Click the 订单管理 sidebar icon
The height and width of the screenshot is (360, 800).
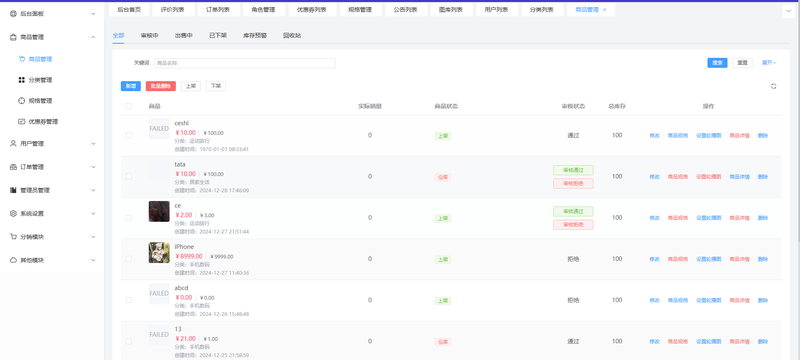click(13, 167)
